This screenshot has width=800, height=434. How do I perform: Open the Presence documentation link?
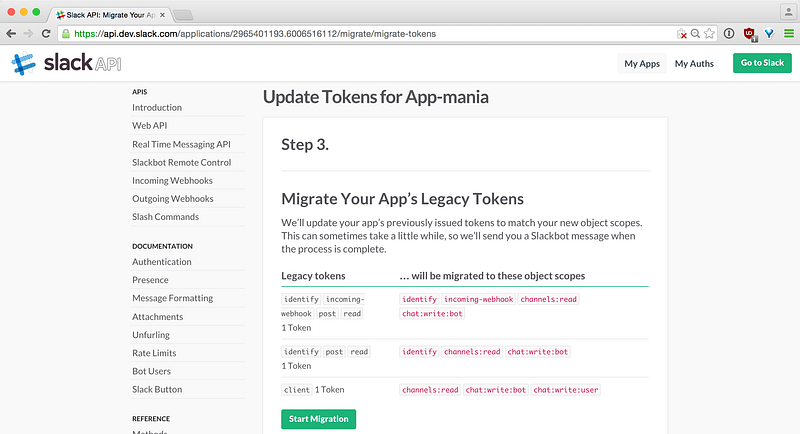(x=150, y=280)
